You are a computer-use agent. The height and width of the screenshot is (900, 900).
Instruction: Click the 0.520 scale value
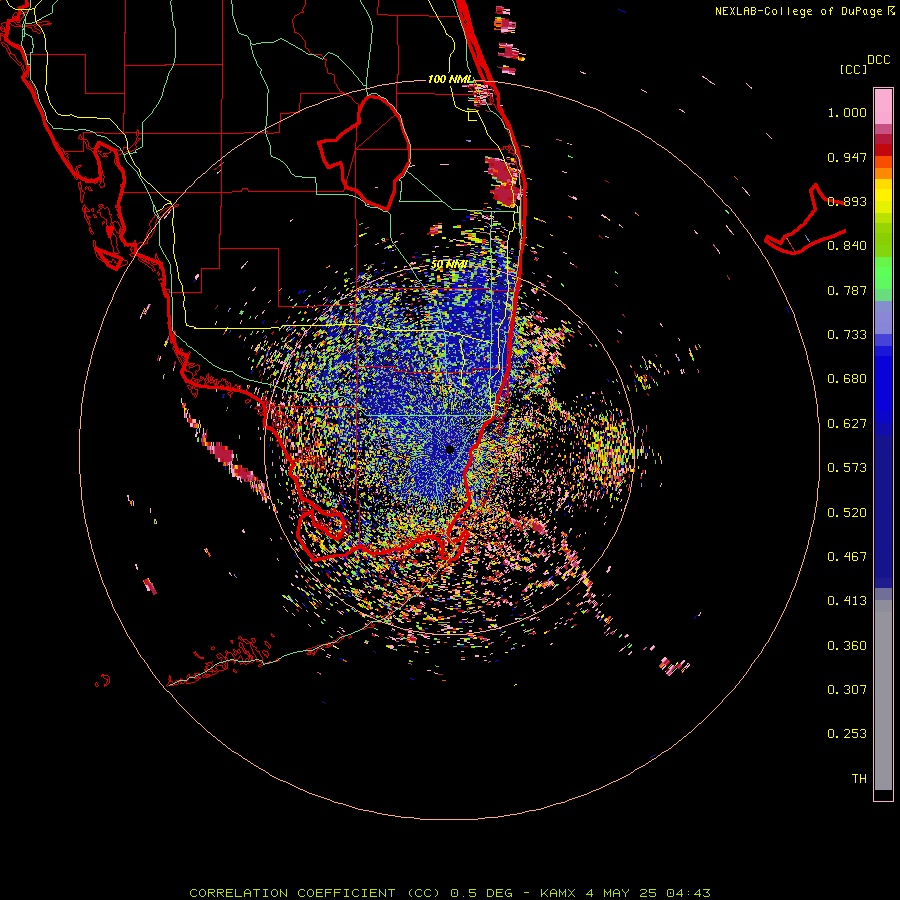point(847,513)
